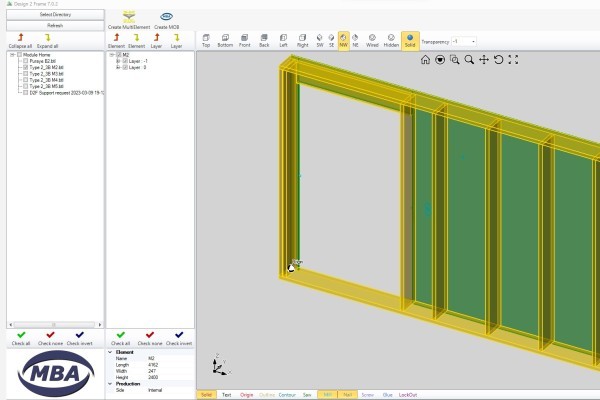Click the pan arrows icon in viewport

tap(484, 60)
